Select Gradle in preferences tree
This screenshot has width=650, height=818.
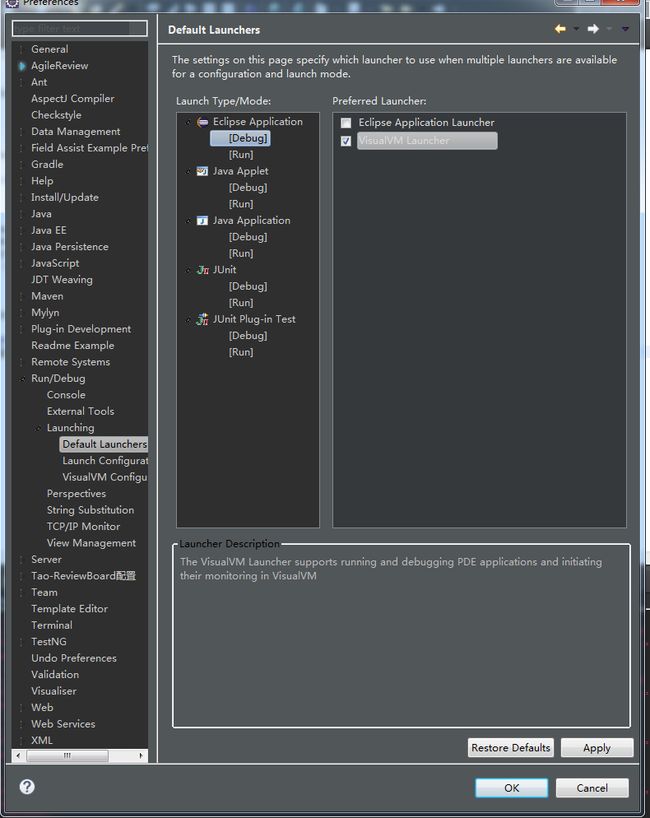pos(47,164)
